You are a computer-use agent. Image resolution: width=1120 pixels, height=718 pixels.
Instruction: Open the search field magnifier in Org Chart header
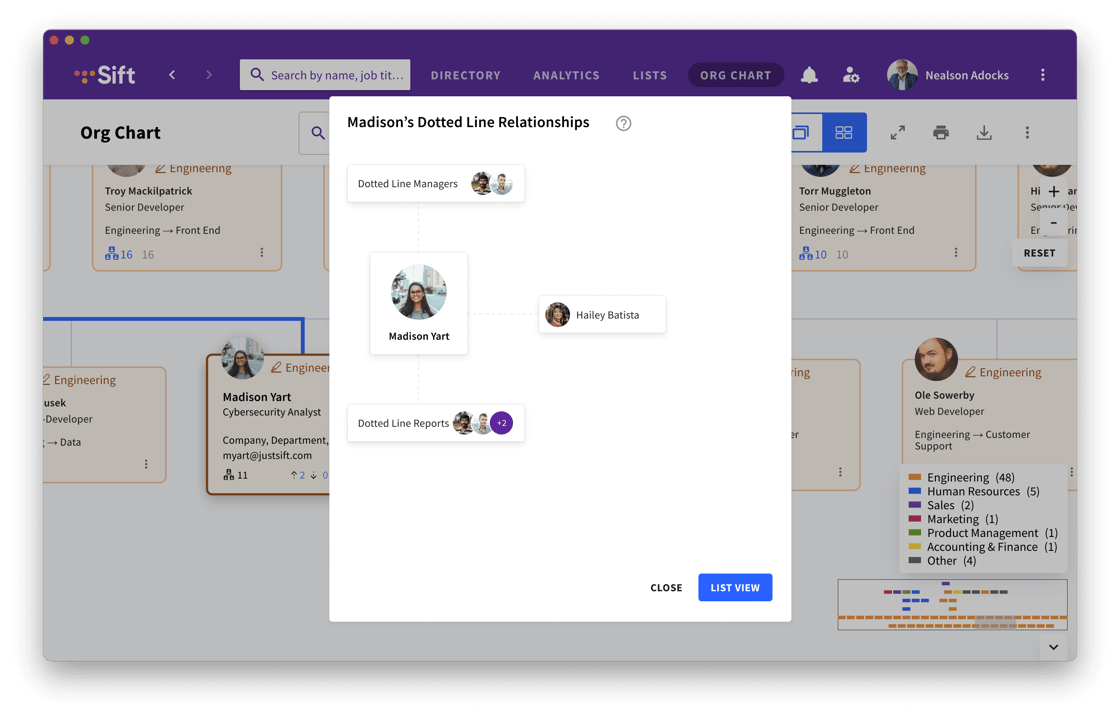(318, 132)
